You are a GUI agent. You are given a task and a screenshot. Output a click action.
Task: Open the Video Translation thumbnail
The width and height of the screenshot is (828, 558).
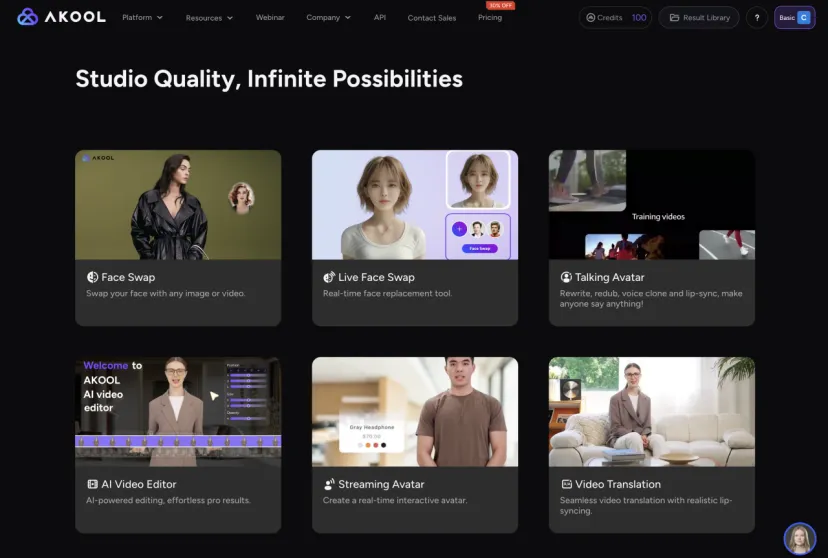pos(652,412)
